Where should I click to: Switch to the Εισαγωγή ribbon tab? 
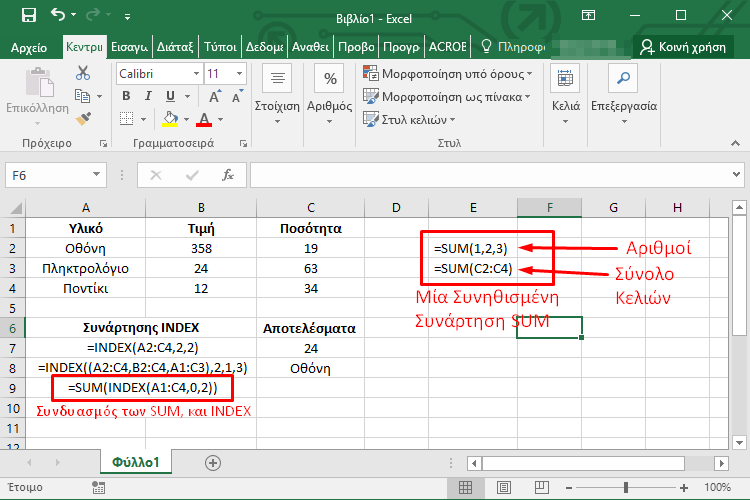click(129, 47)
